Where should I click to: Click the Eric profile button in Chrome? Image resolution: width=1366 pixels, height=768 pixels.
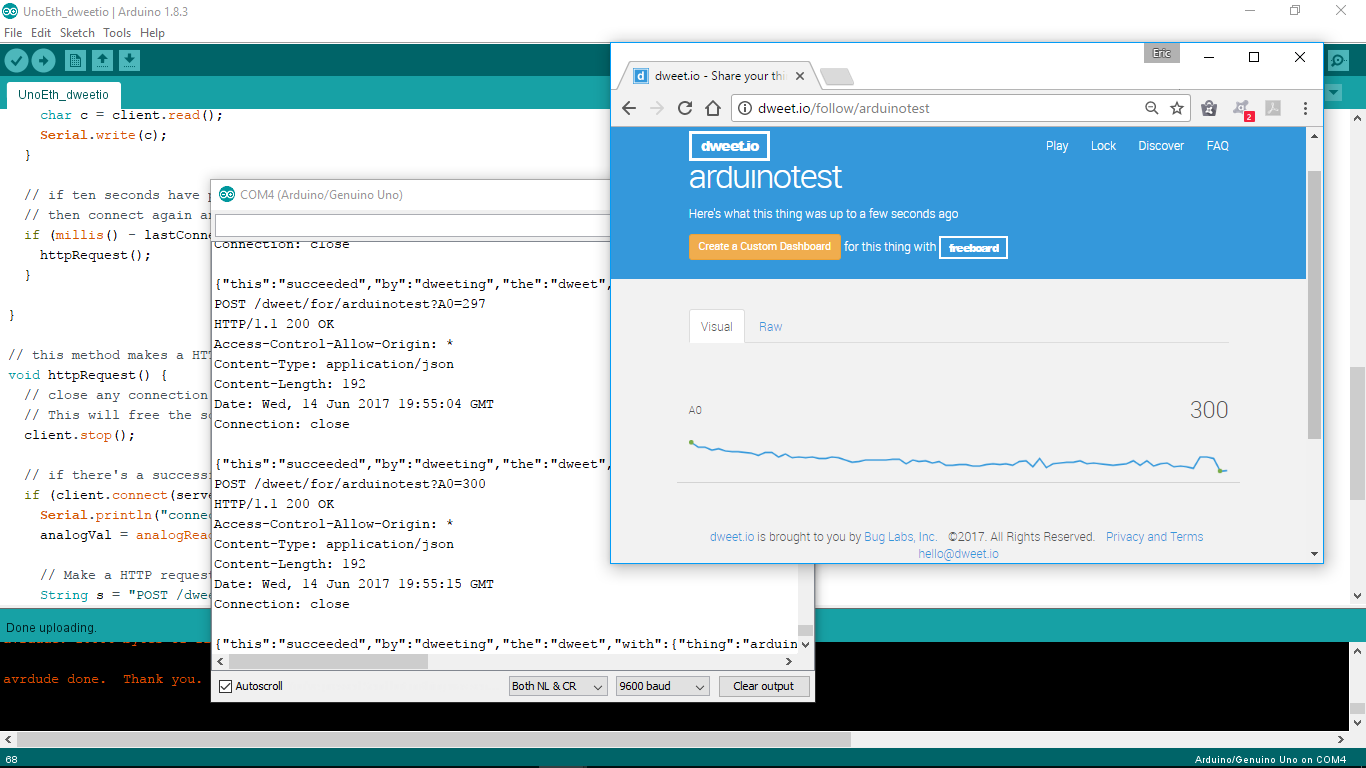point(1161,54)
